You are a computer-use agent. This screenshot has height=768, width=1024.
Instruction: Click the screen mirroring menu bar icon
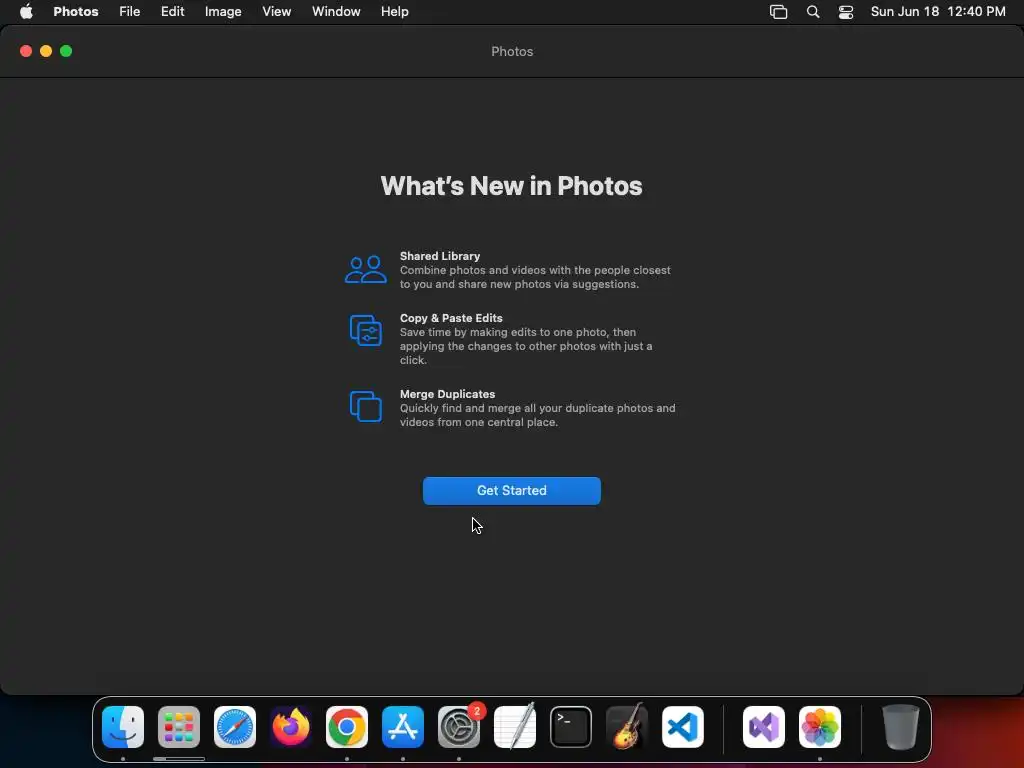tap(778, 12)
